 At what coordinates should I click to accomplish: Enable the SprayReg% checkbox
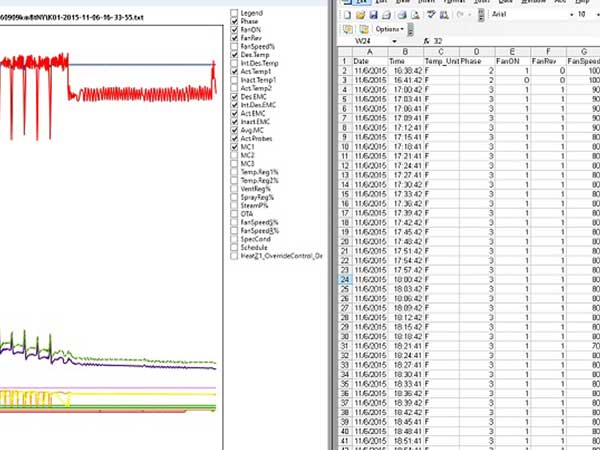tap(234, 197)
